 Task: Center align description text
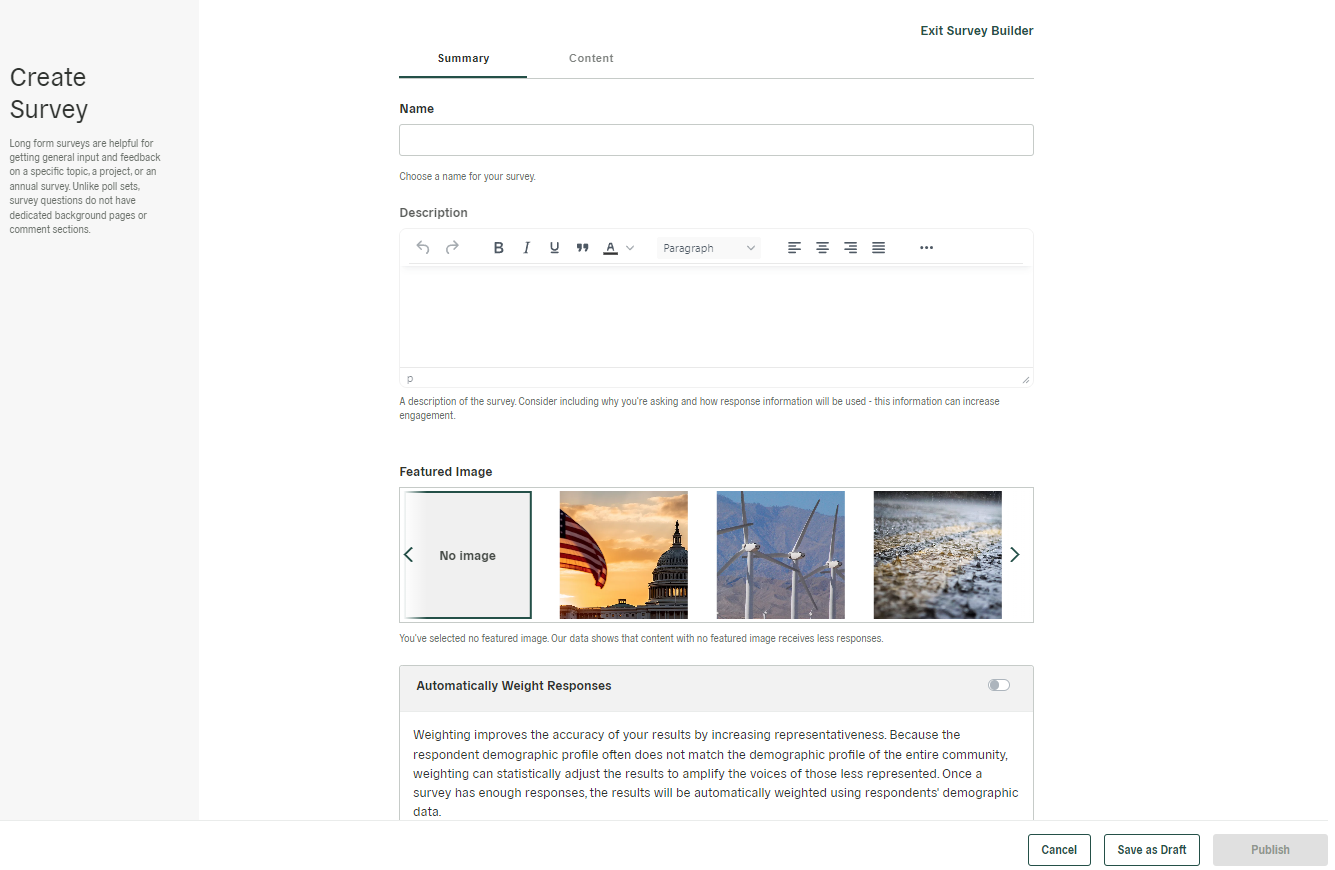pyautogui.click(x=822, y=248)
